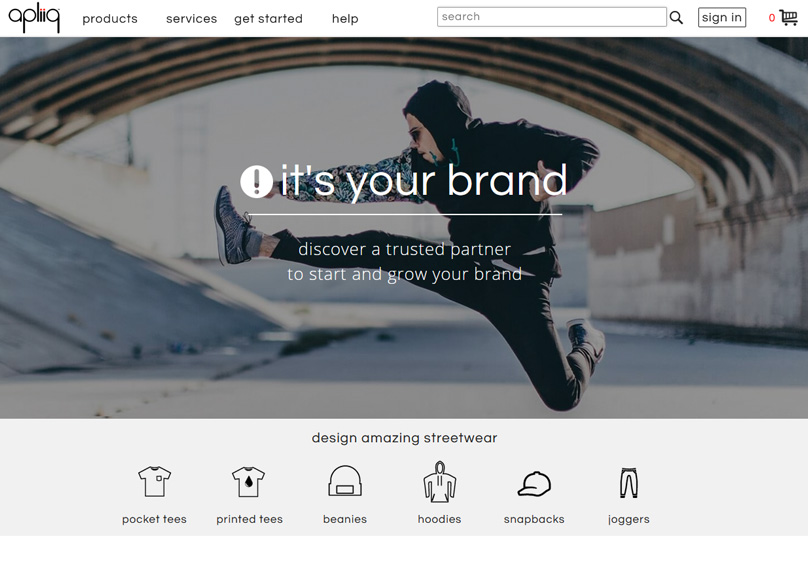
Task: Open the help menu
Action: click(345, 19)
